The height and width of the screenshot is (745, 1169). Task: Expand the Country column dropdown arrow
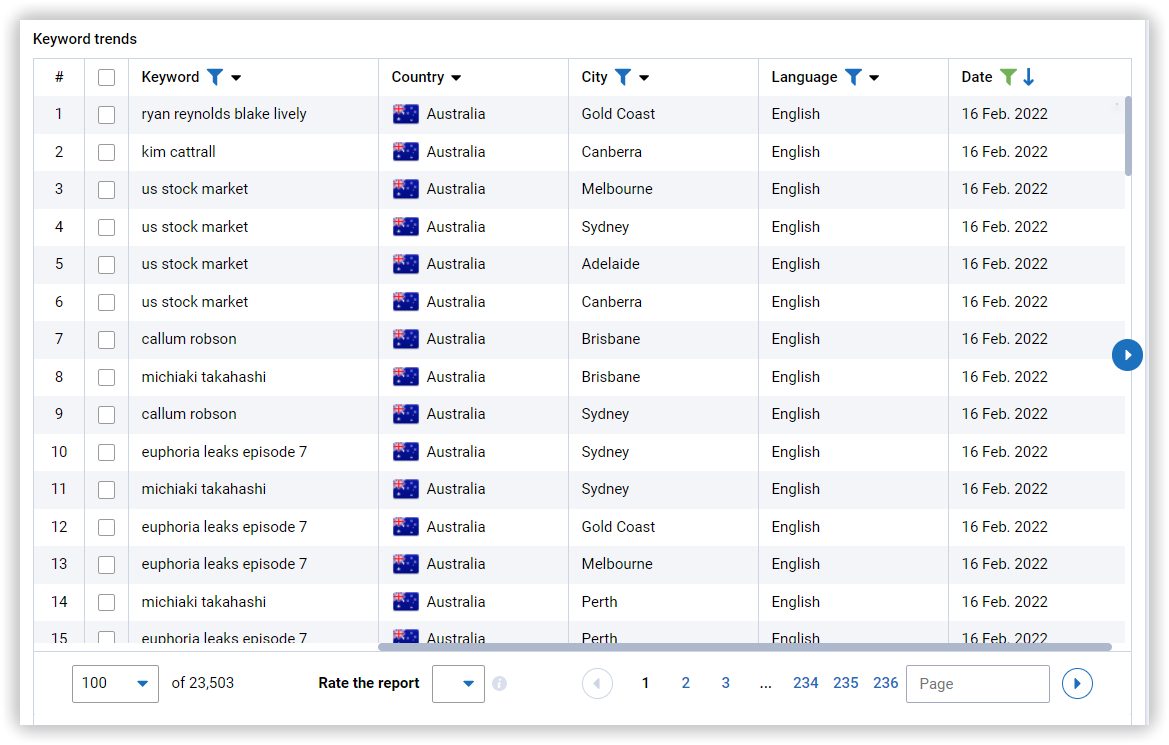pos(456,78)
